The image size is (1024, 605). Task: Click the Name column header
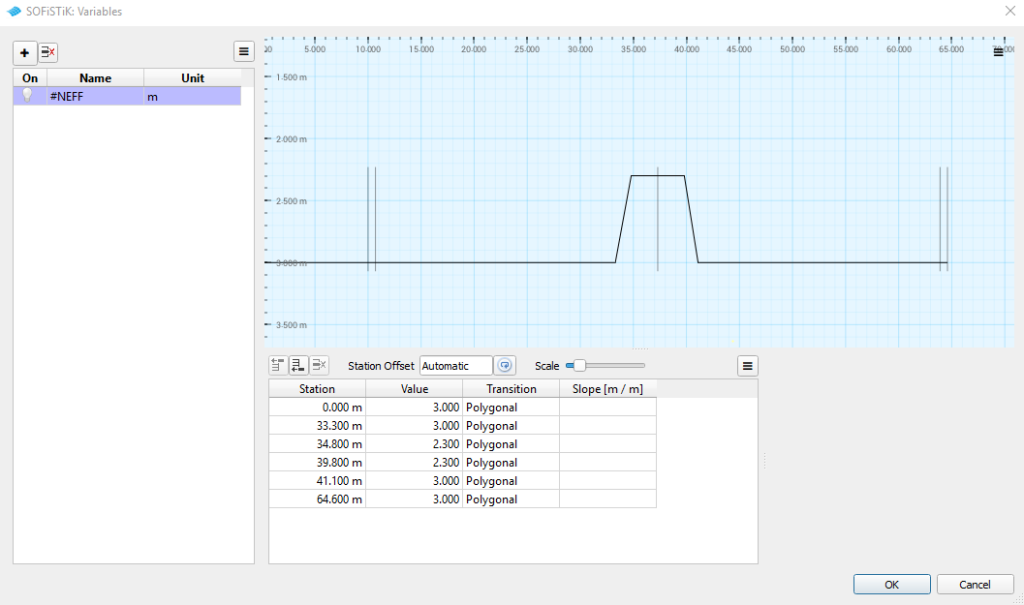point(95,78)
